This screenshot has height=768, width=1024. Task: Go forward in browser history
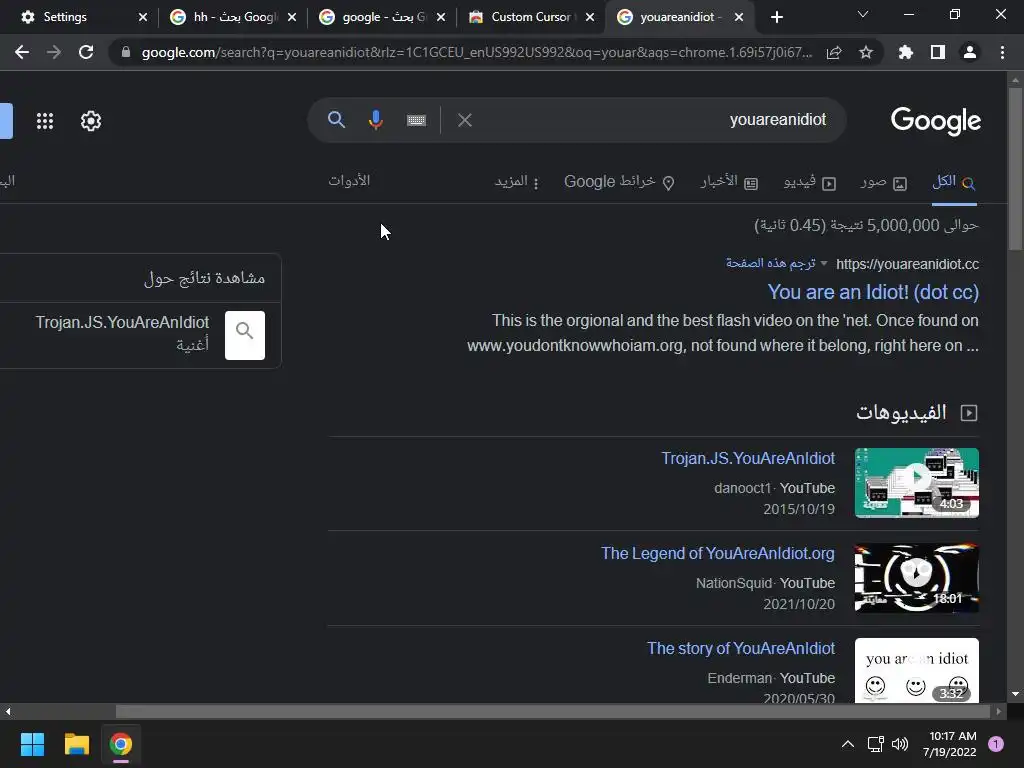coord(54,52)
